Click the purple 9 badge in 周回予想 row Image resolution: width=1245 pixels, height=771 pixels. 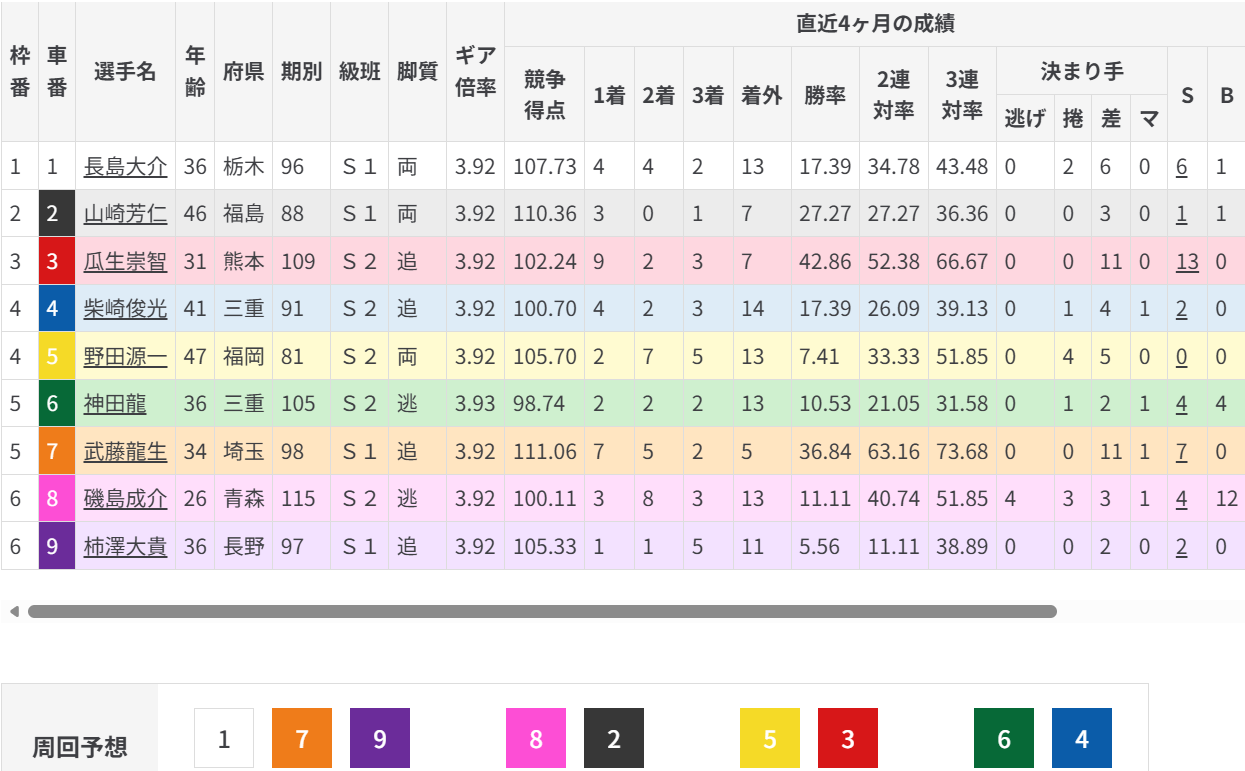[x=380, y=738]
